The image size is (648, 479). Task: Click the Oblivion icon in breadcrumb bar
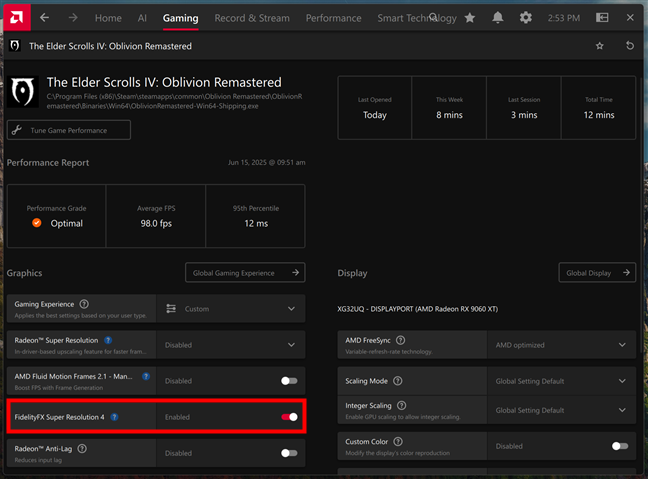[x=15, y=45]
